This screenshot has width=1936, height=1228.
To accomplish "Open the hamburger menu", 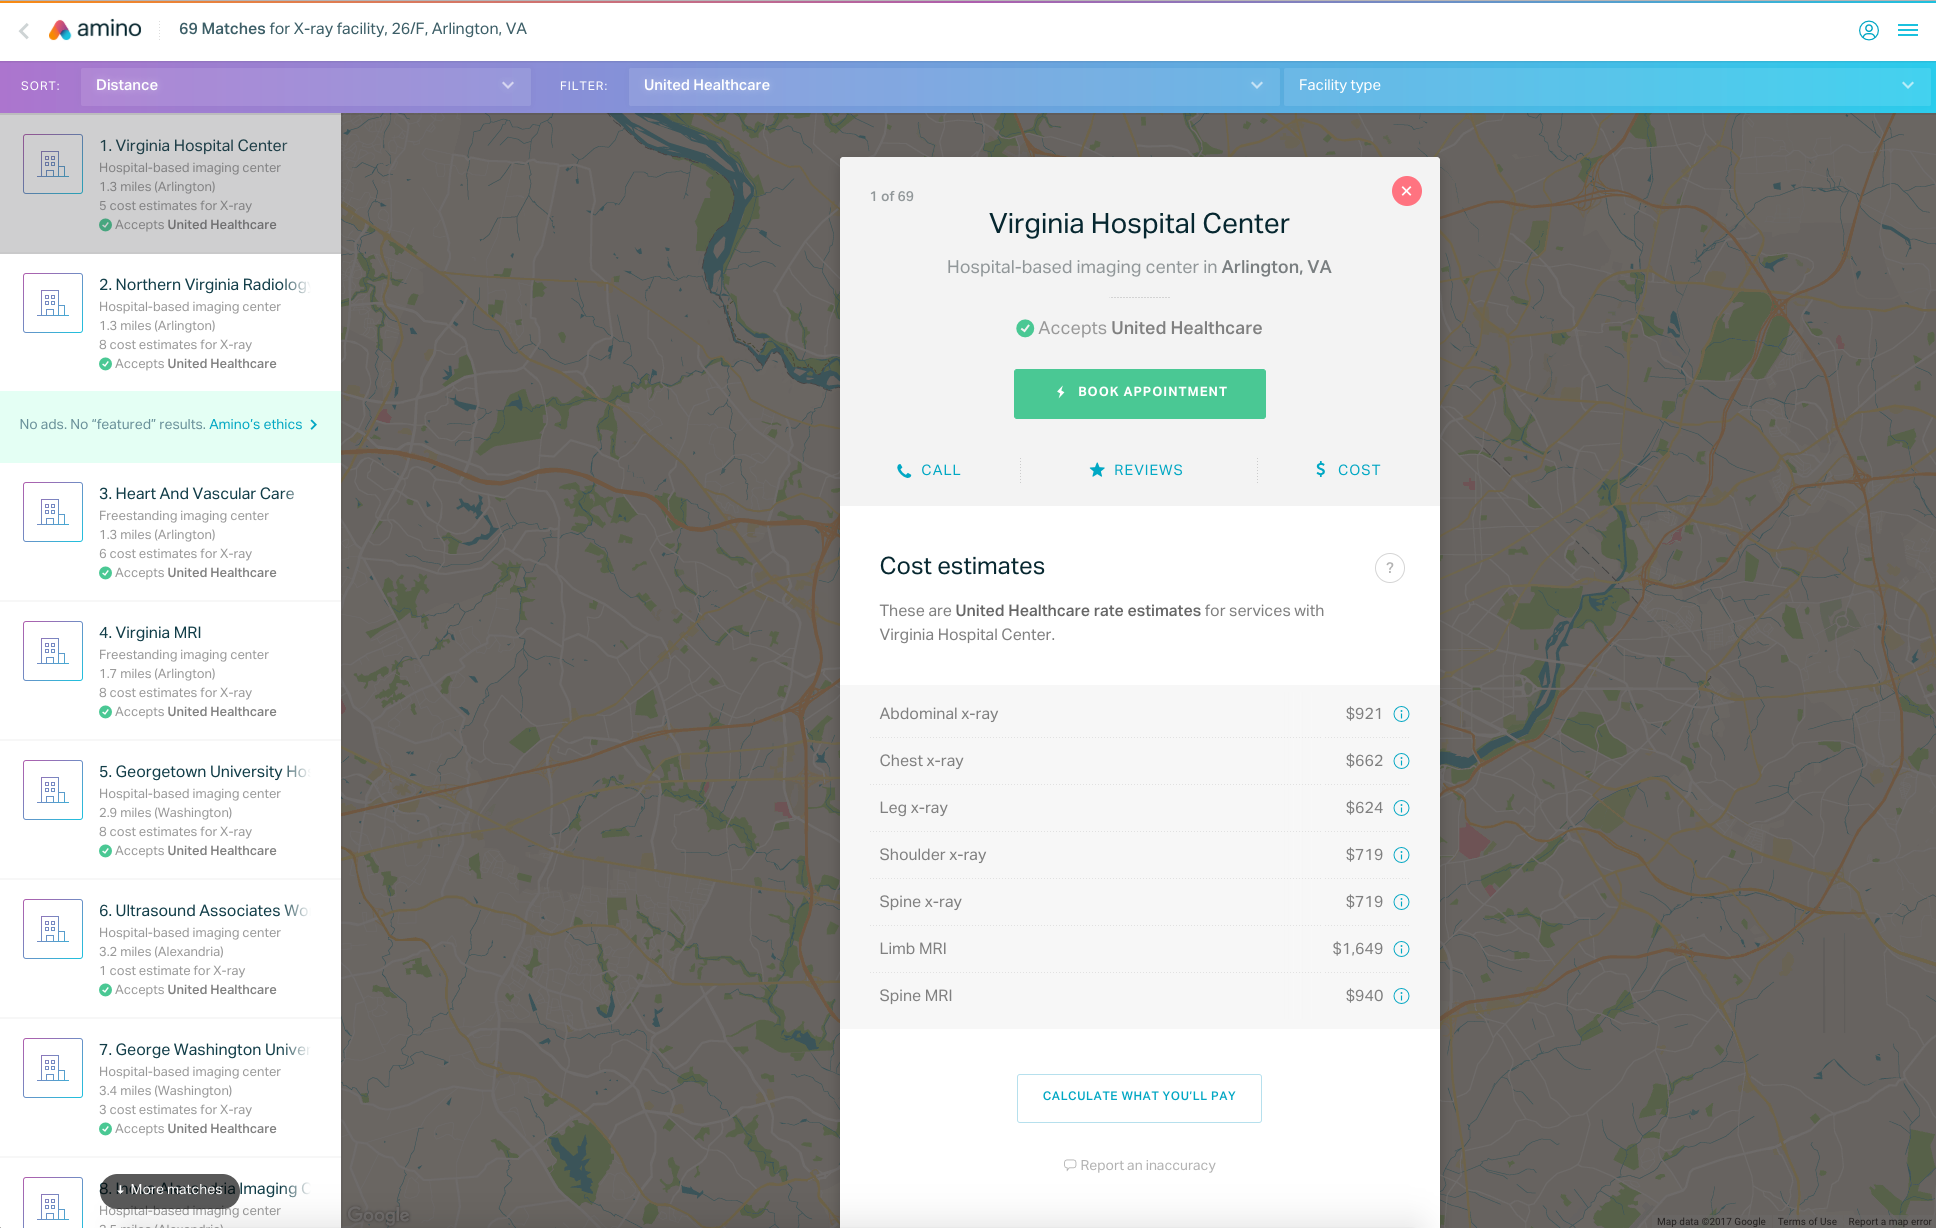I will (1908, 30).
